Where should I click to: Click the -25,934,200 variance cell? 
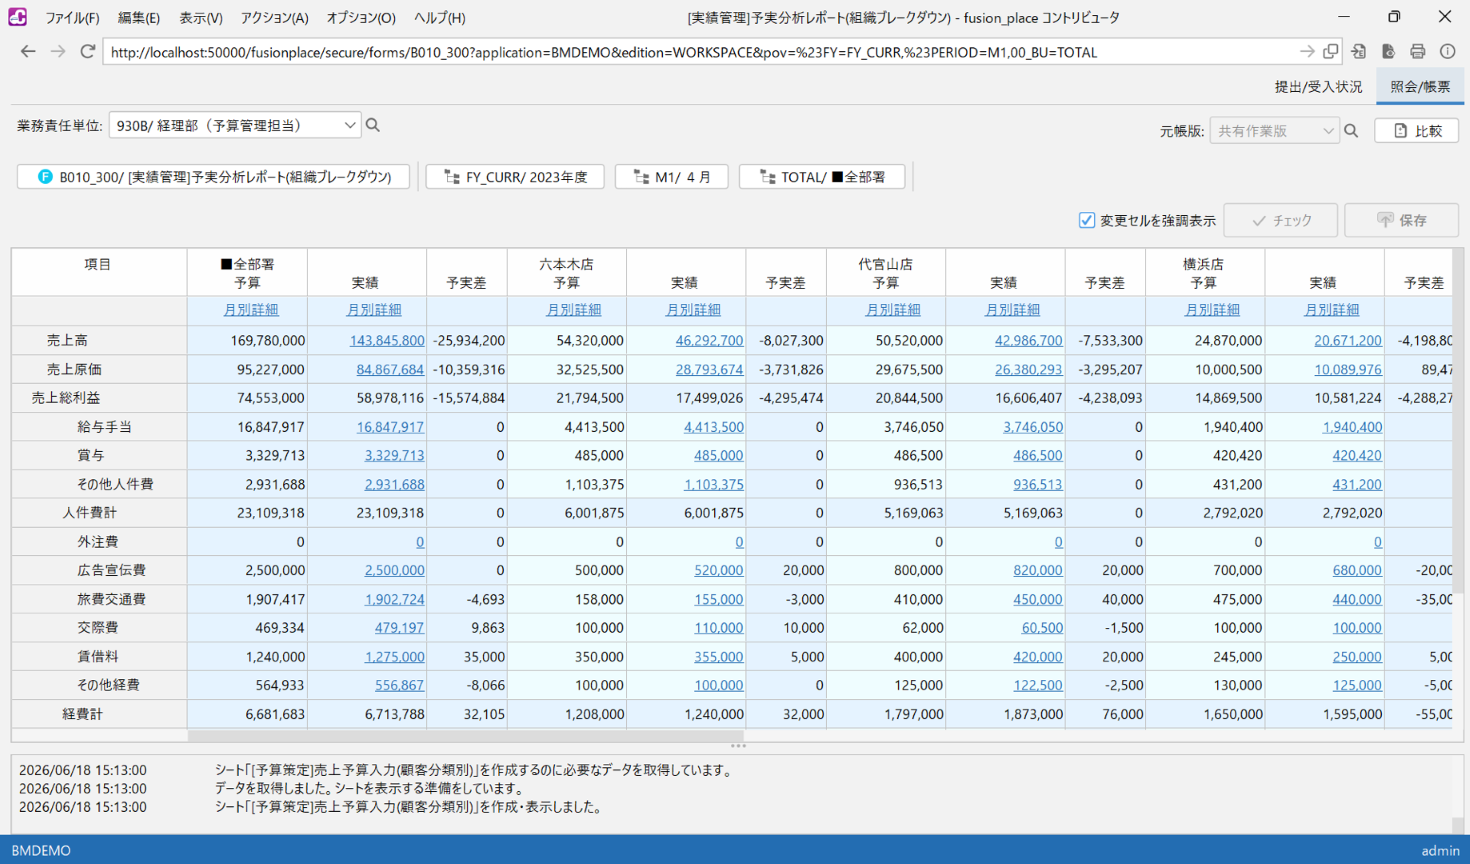pyautogui.click(x=467, y=341)
